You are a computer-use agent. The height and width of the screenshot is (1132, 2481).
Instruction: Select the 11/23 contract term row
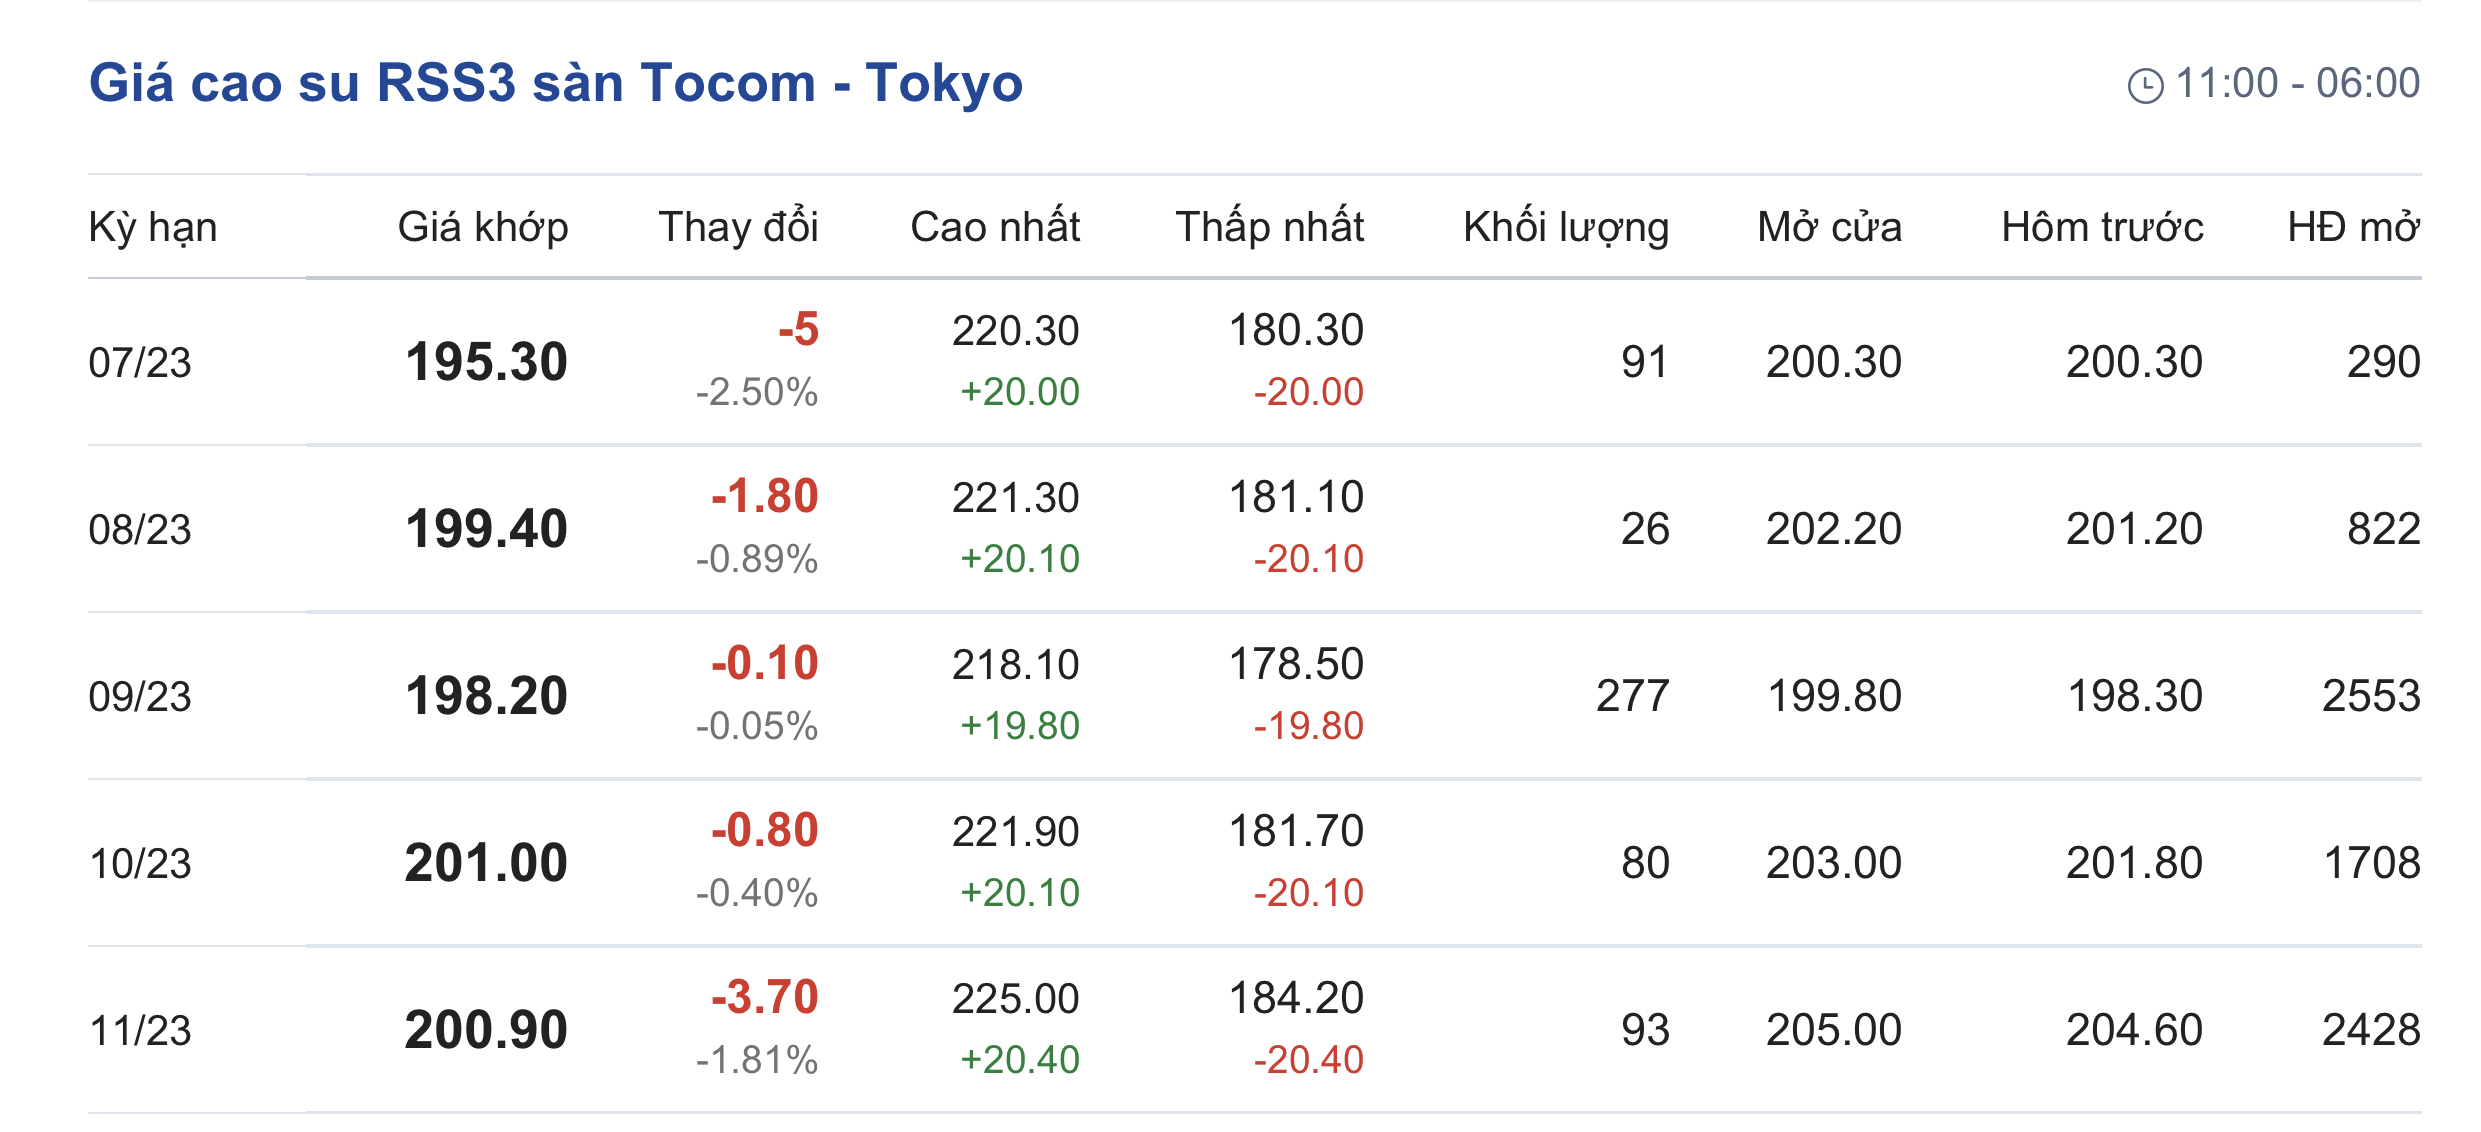pyautogui.click(x=140, y=1030)
